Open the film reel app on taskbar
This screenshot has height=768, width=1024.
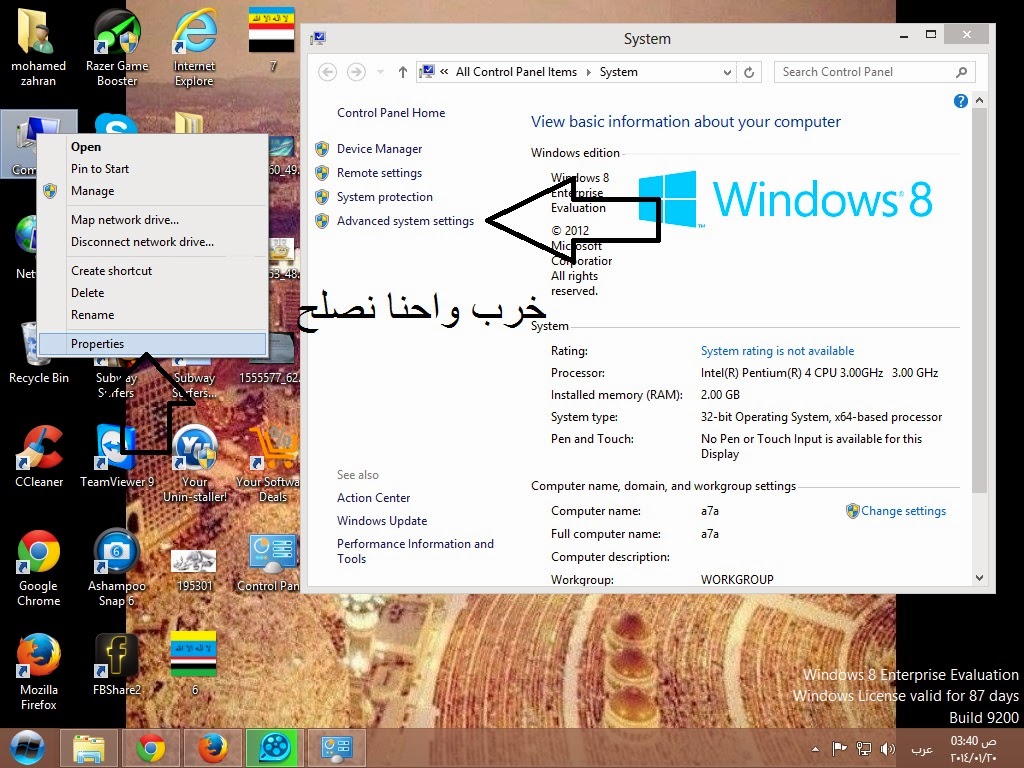[x=274, y=748]
